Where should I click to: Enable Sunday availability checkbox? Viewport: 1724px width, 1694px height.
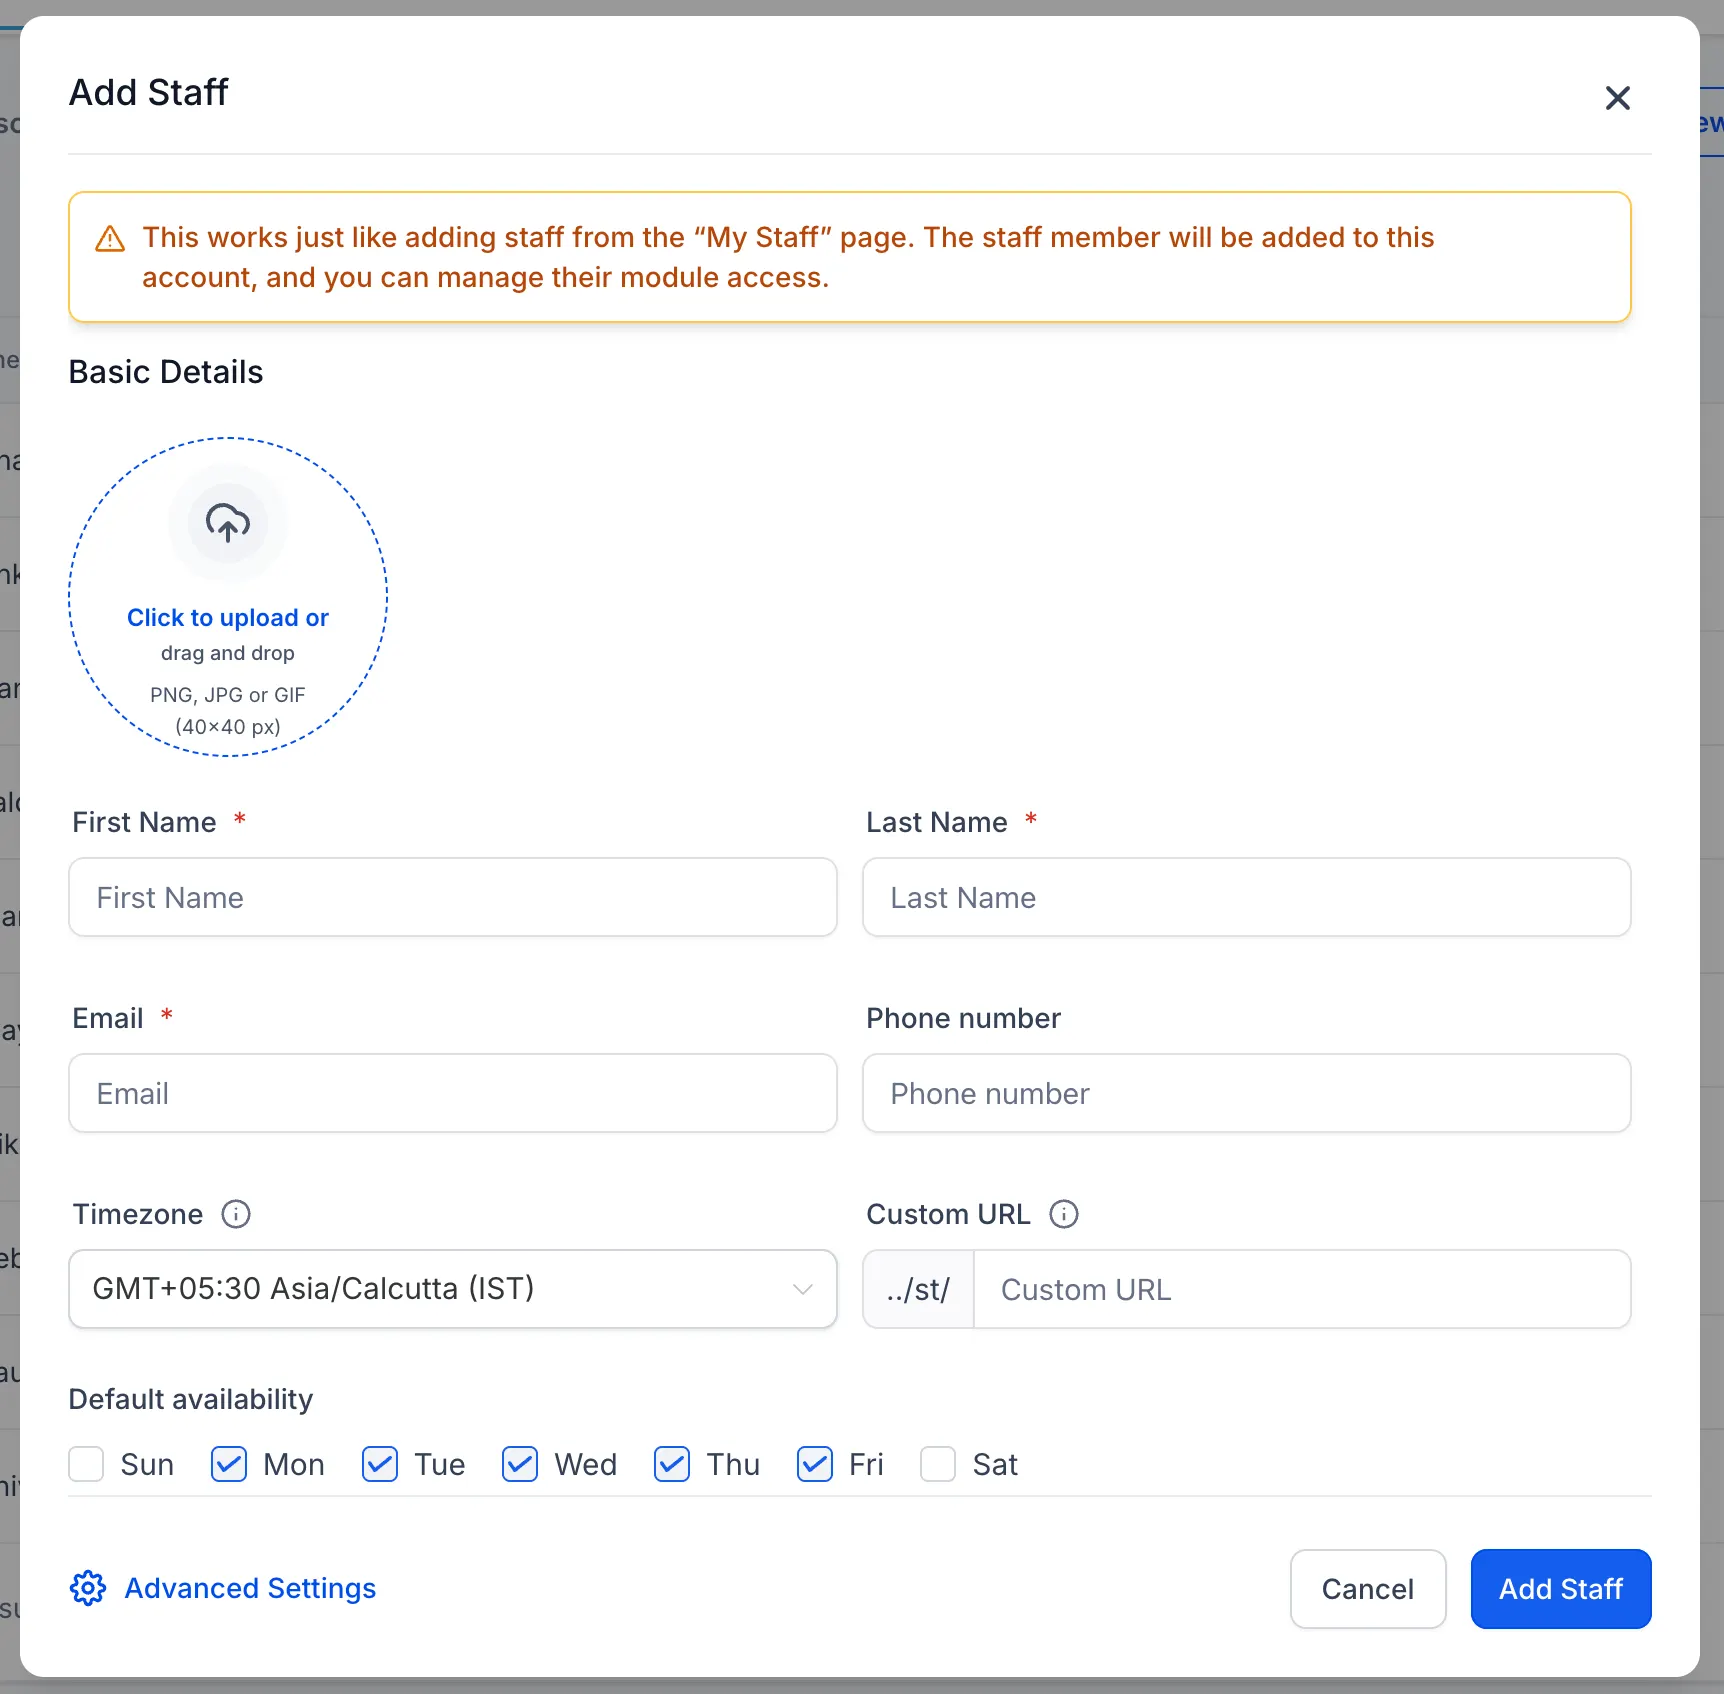click(86, 1464)
